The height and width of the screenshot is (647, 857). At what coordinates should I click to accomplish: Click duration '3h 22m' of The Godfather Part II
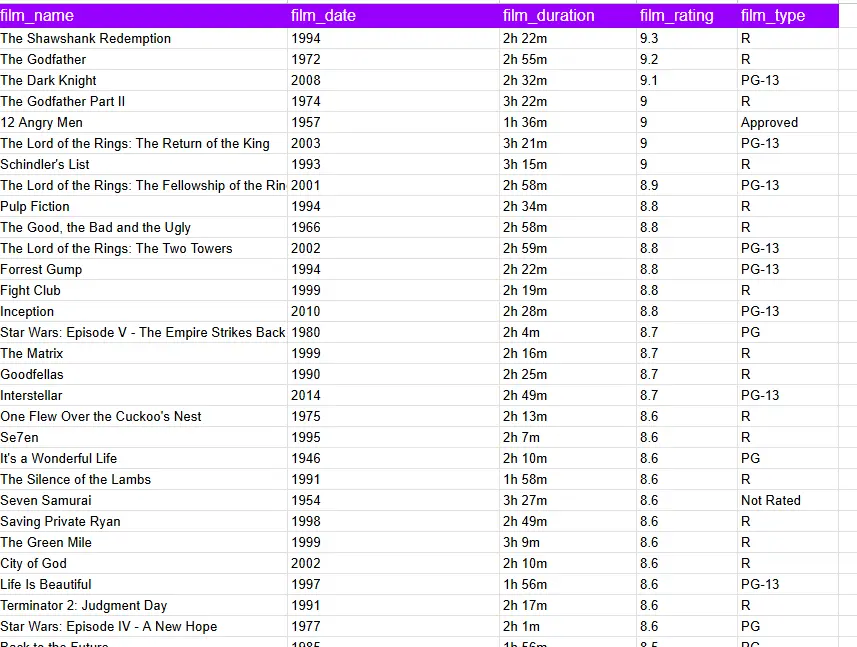point(568,101)
